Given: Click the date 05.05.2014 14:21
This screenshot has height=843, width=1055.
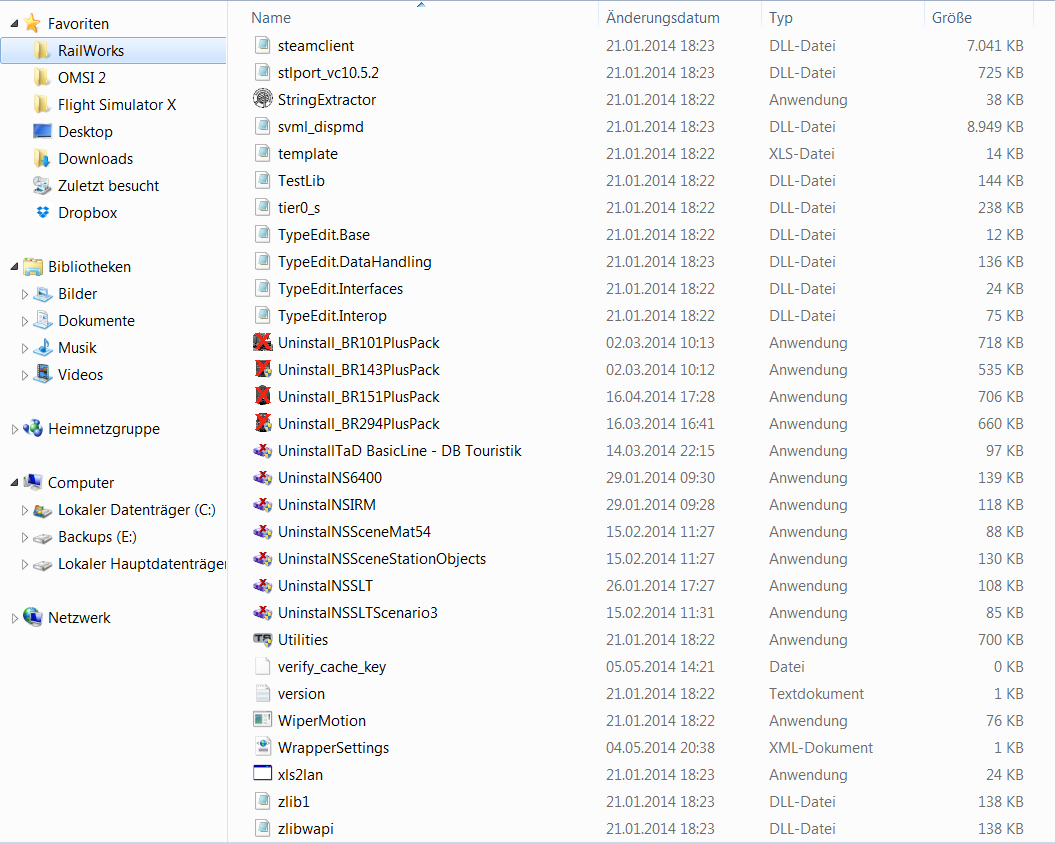Looking at the screenshot, I should (x=660, y=666).
